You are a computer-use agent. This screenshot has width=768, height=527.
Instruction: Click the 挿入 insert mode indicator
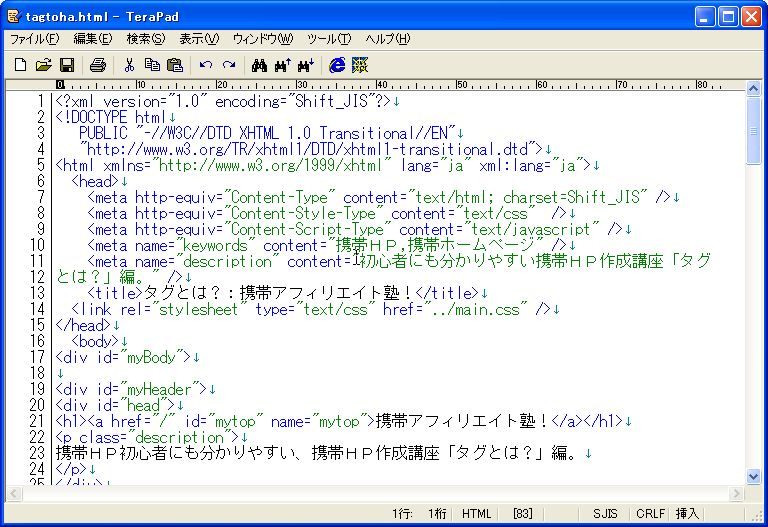point(687,513)
